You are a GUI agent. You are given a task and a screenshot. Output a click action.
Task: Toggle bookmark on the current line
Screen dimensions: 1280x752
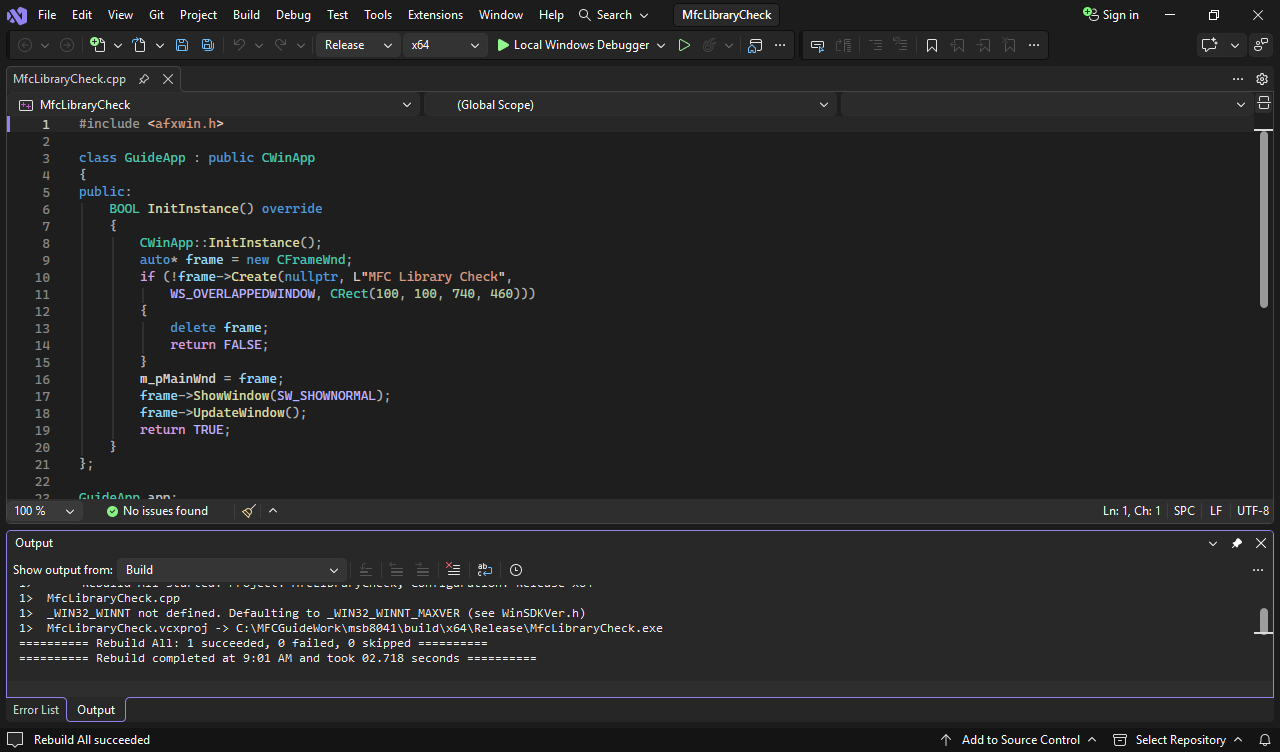tap(932, 45)
